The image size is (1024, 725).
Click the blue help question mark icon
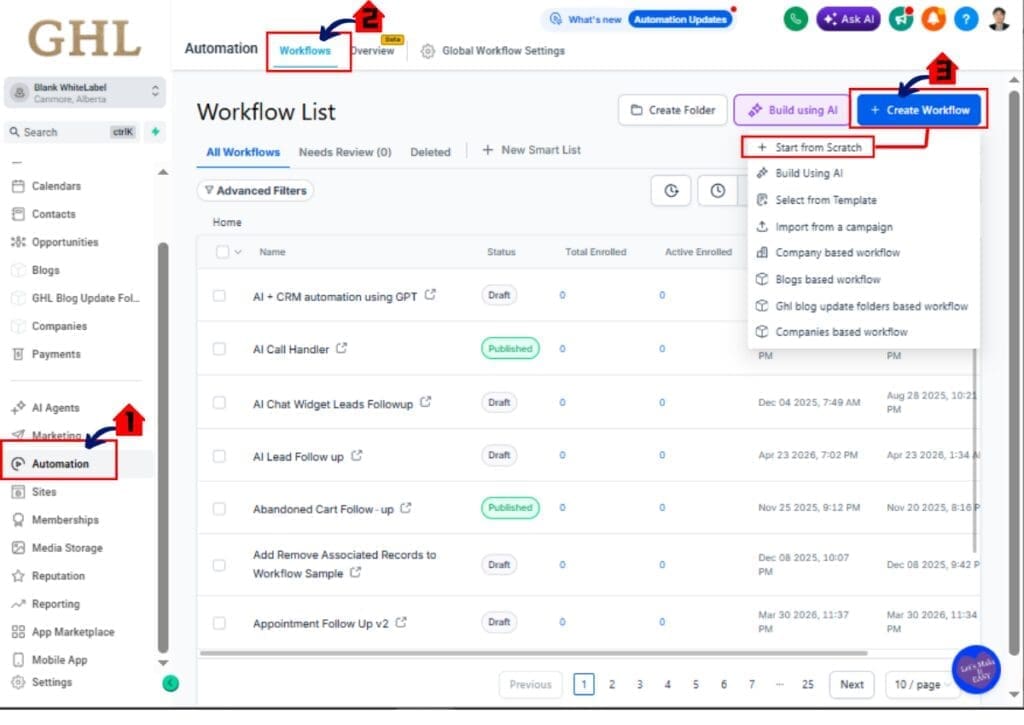pos(965,19)
